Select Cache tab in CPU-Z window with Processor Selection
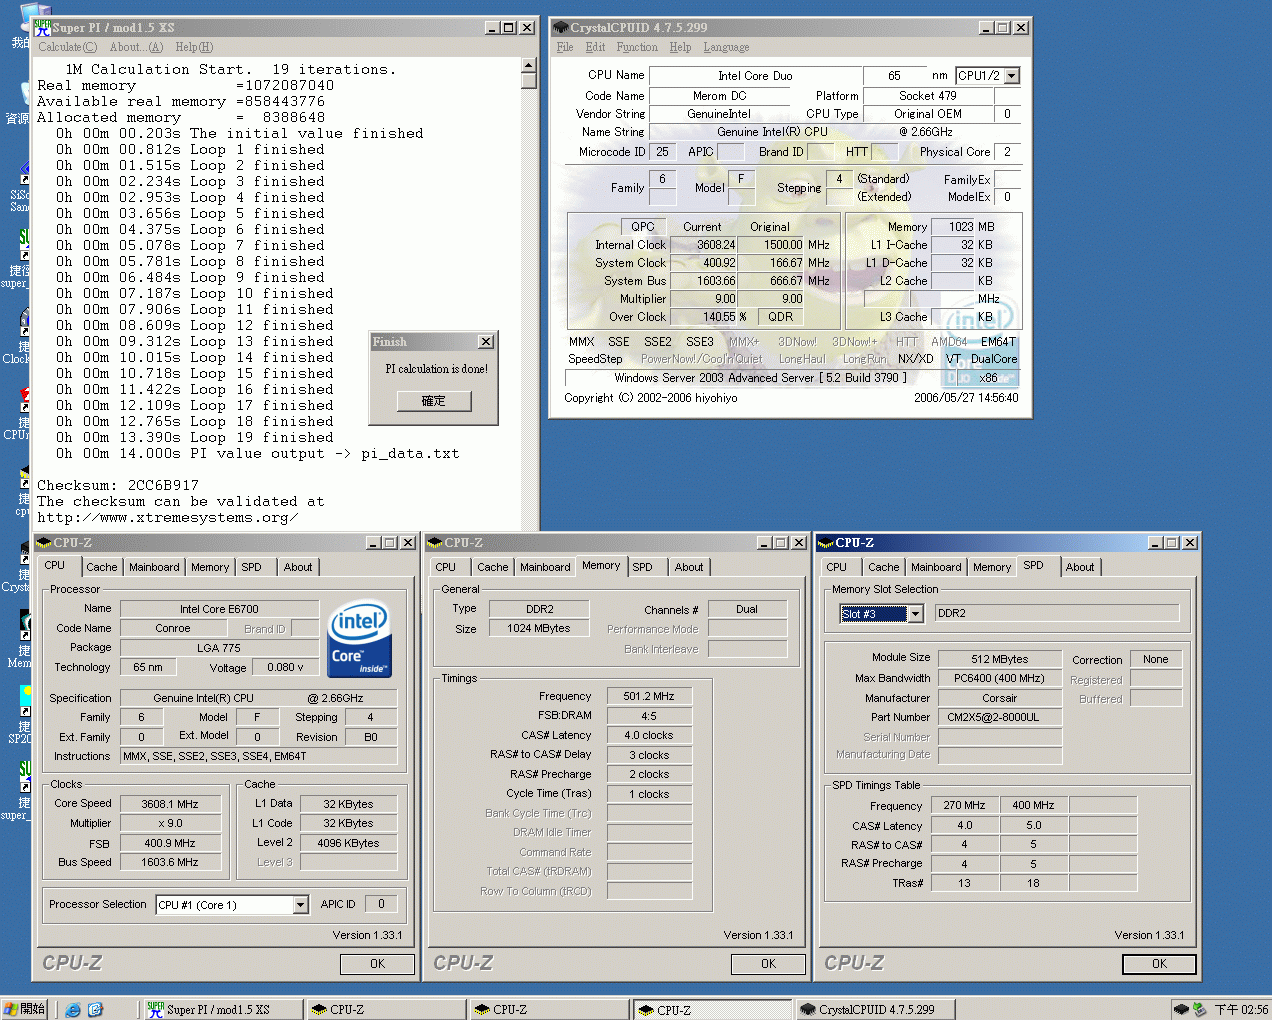 click(x=102, y=567)
